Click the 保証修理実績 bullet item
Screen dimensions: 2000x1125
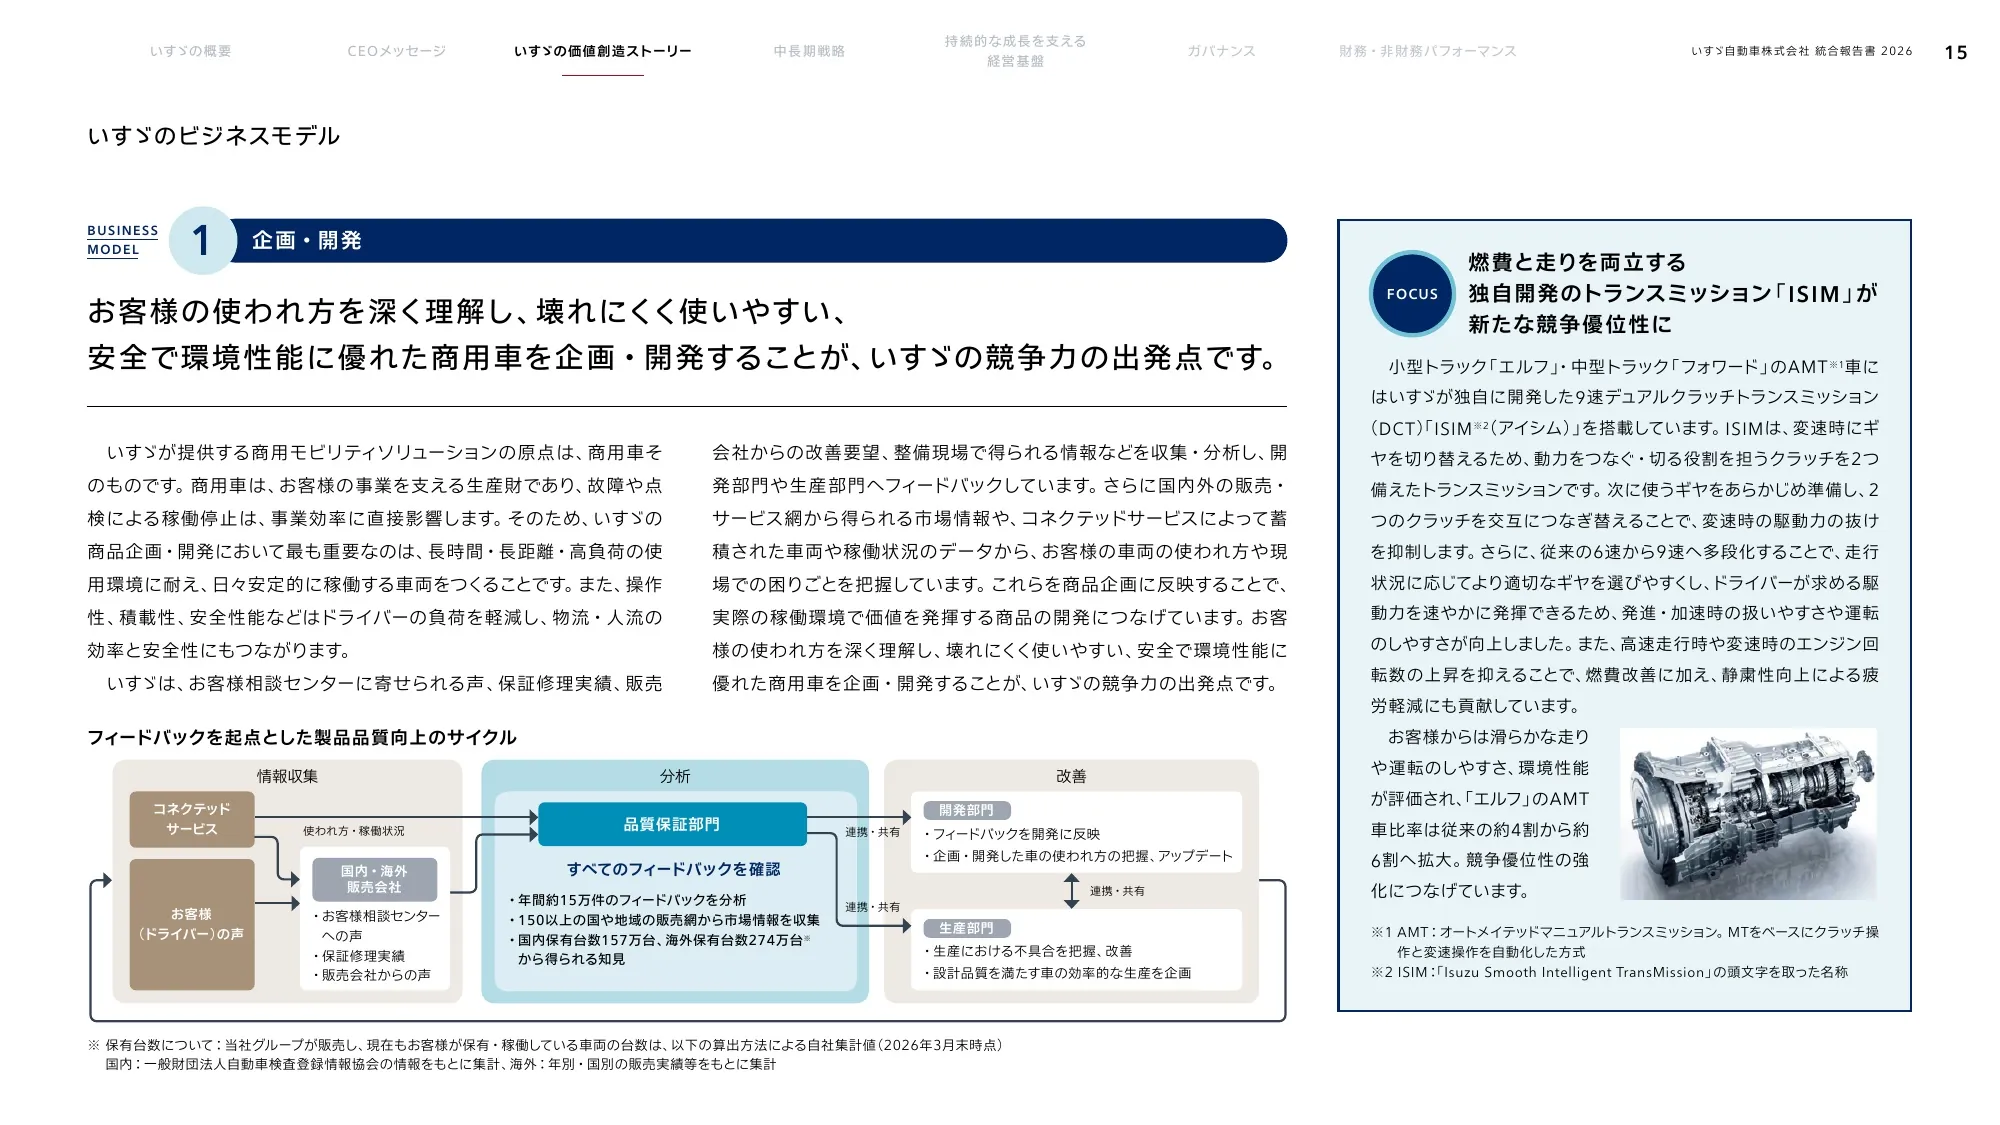[358, 956]
